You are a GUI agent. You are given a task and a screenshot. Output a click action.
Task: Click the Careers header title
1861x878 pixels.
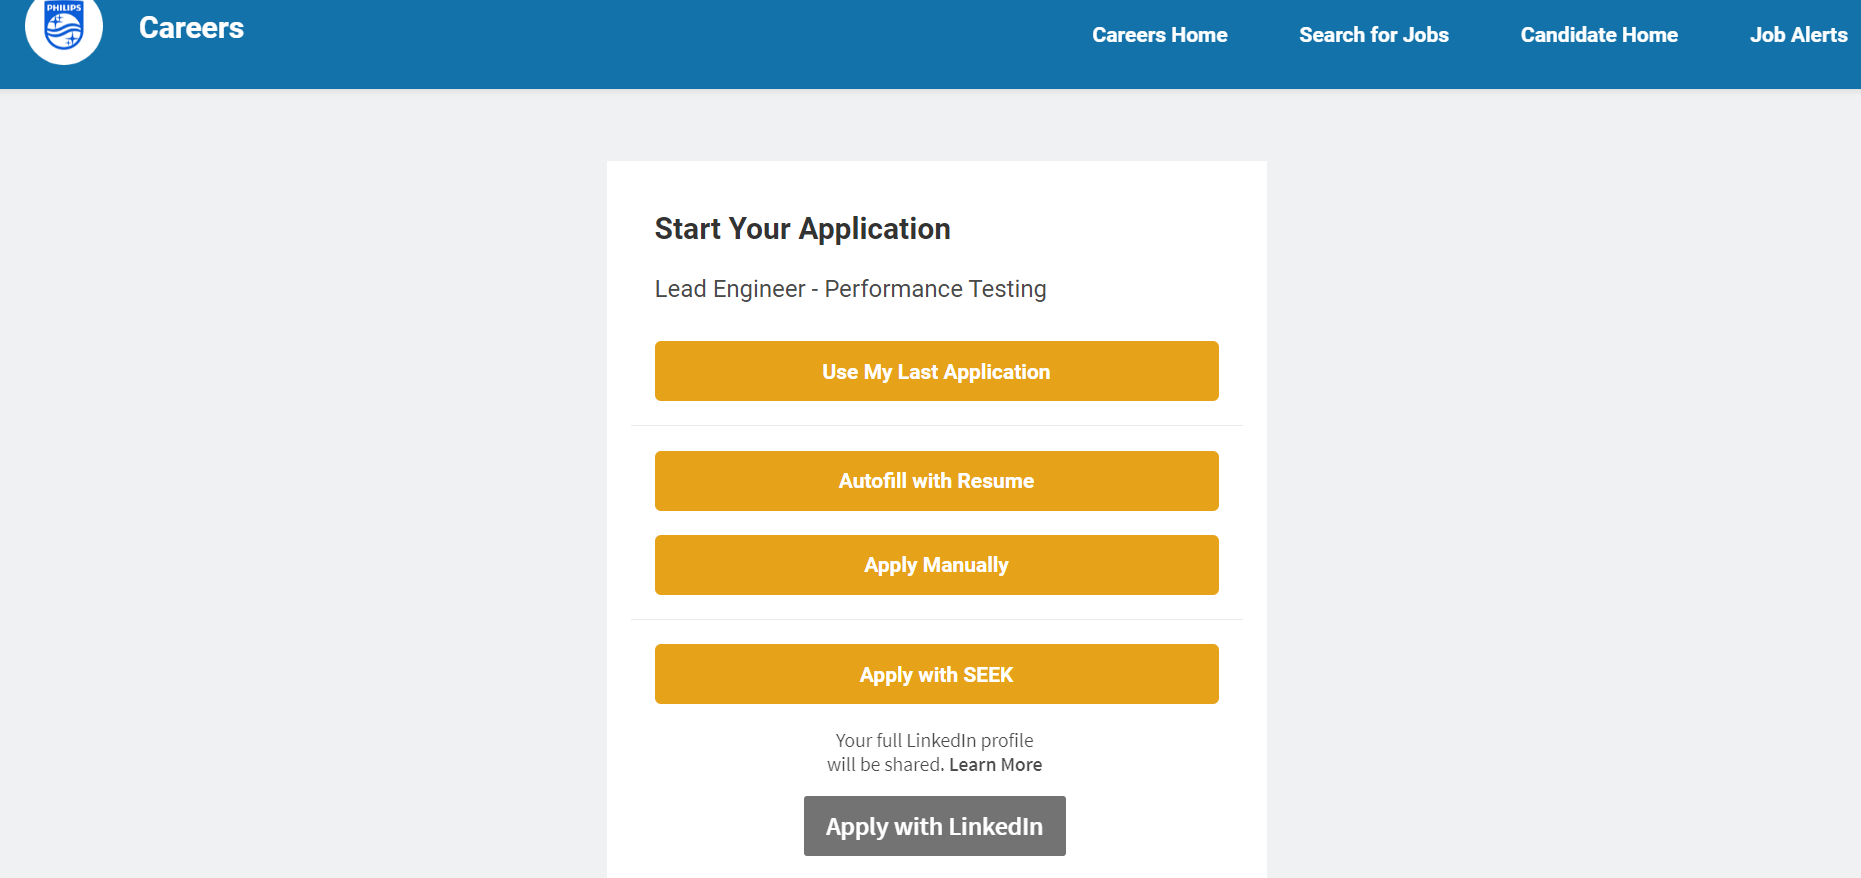point(191,28)
